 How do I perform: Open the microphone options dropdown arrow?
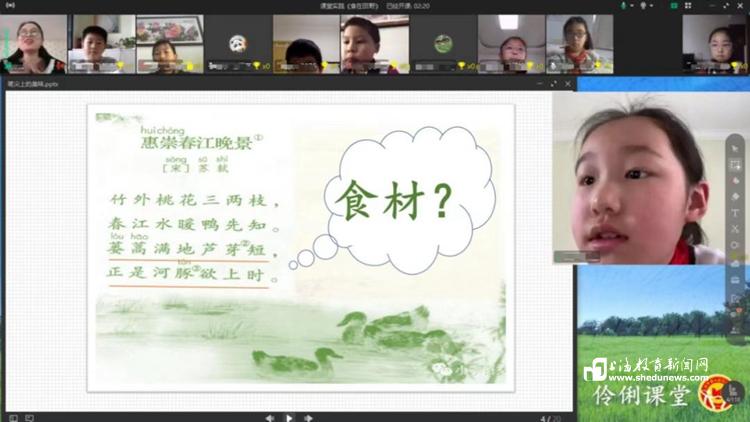pos(632,5)
